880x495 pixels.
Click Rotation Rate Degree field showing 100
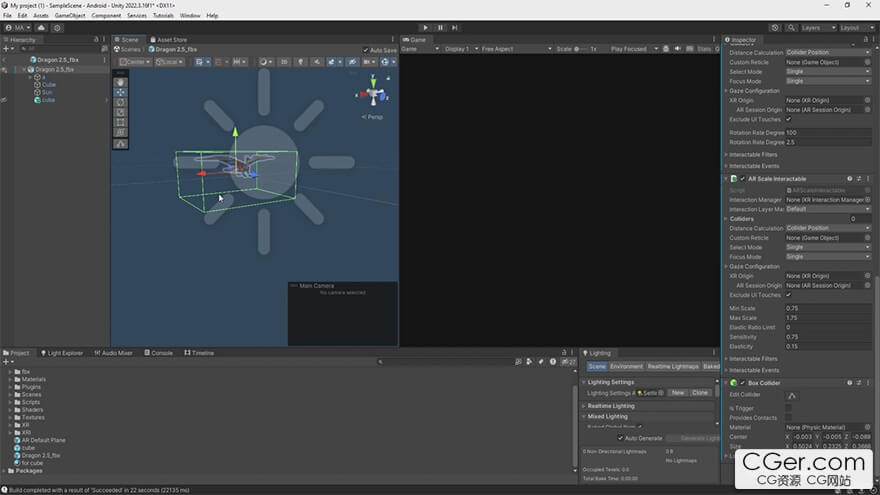pyautogui.click(x=828, y=132)
